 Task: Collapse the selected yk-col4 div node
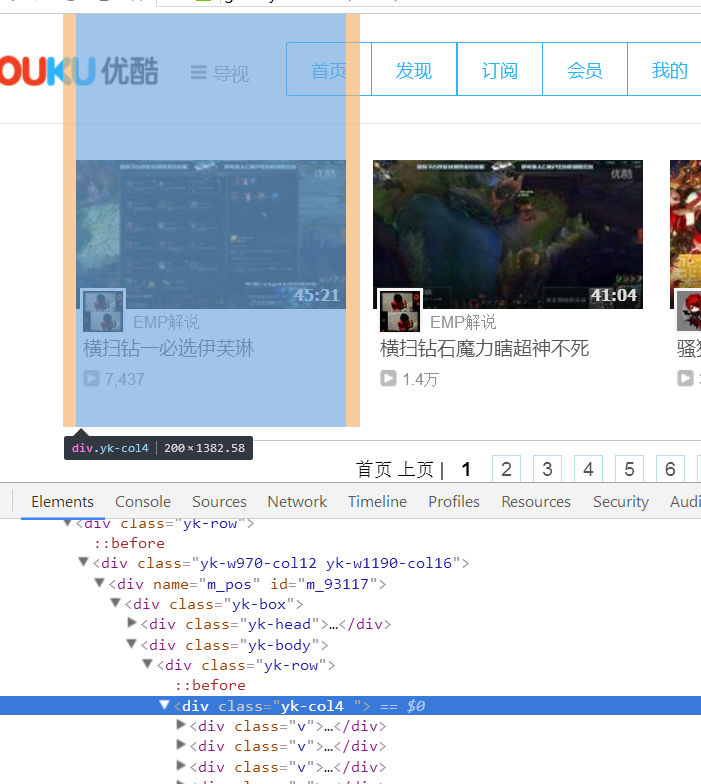[164, 704]
